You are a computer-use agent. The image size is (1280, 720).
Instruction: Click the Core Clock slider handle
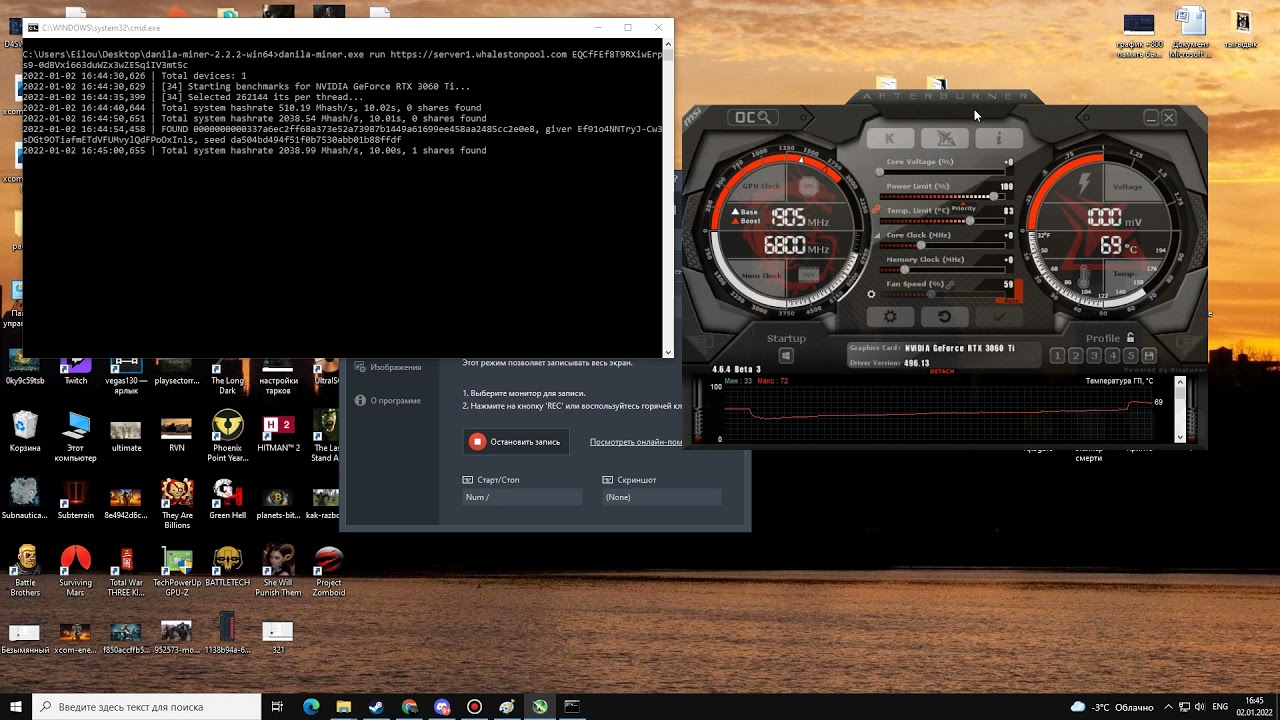tap(920, 245)
